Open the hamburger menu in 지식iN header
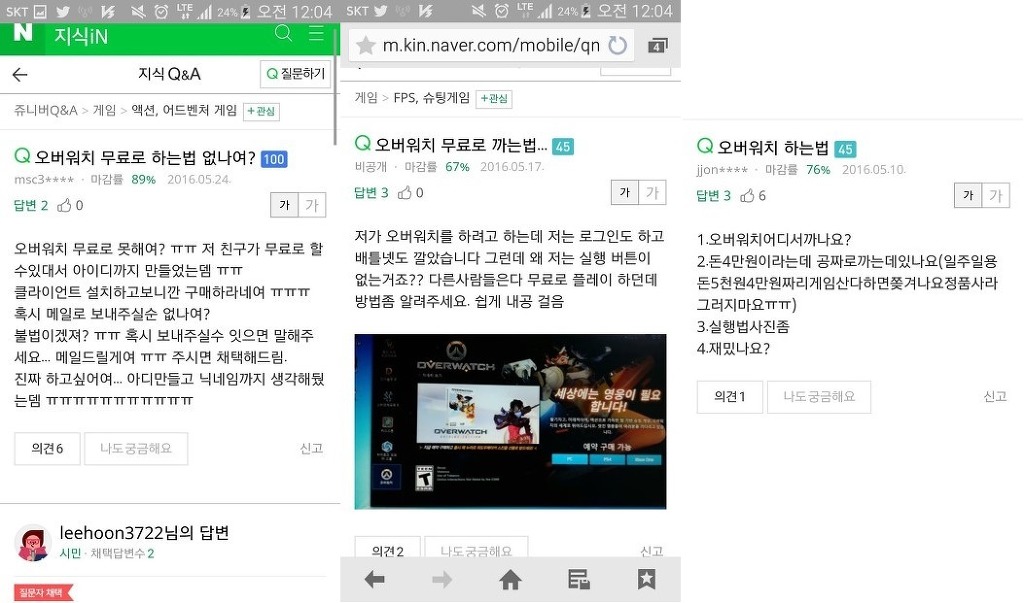Image resolution: width=1024 pixels, height=603 pixels. pos(316,33)
